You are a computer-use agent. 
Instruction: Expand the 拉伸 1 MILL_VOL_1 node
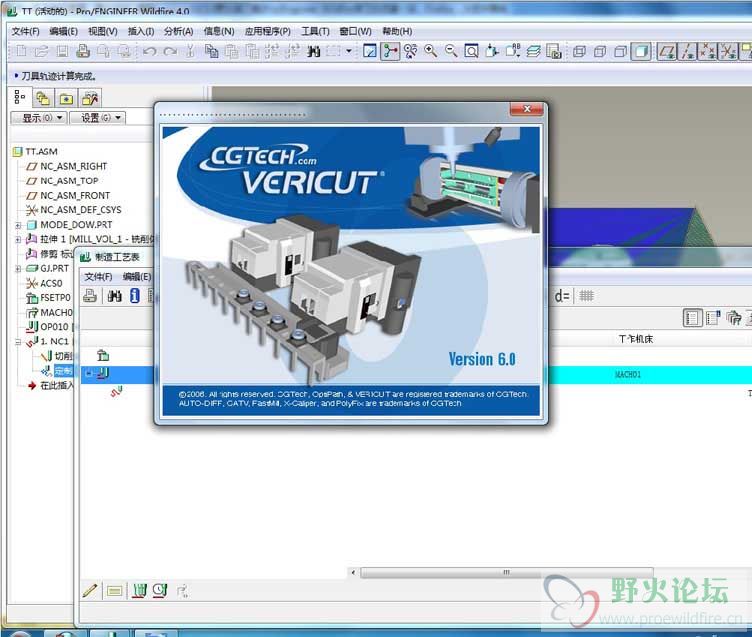(x=18, y=239)
